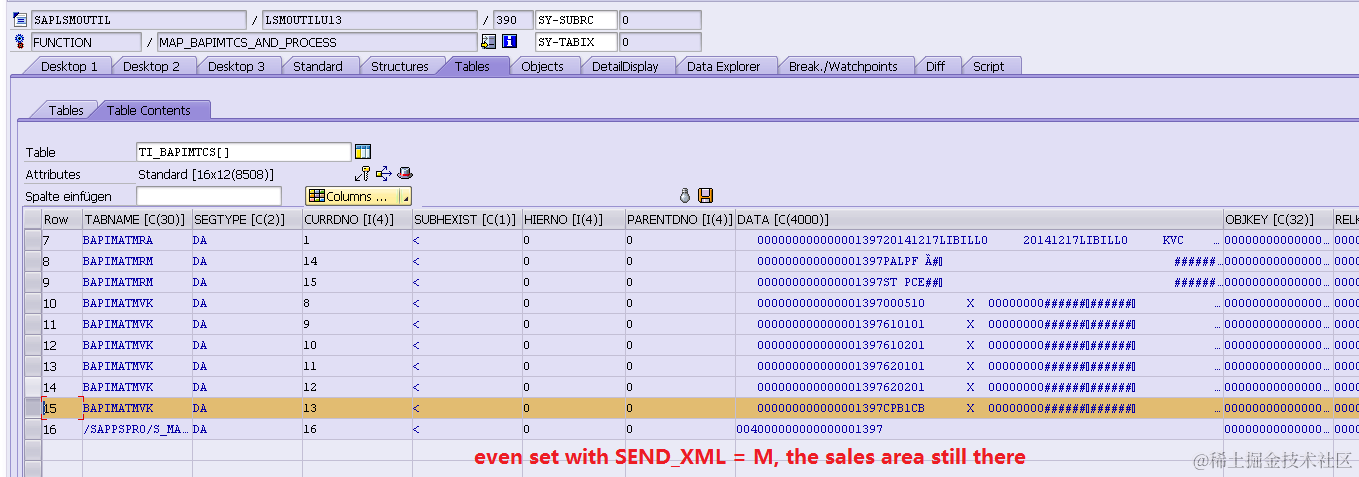Click /SAPPSPRO/S_MA... cell in row 16
Screen dimensions: 1359x477
[137, 429]
